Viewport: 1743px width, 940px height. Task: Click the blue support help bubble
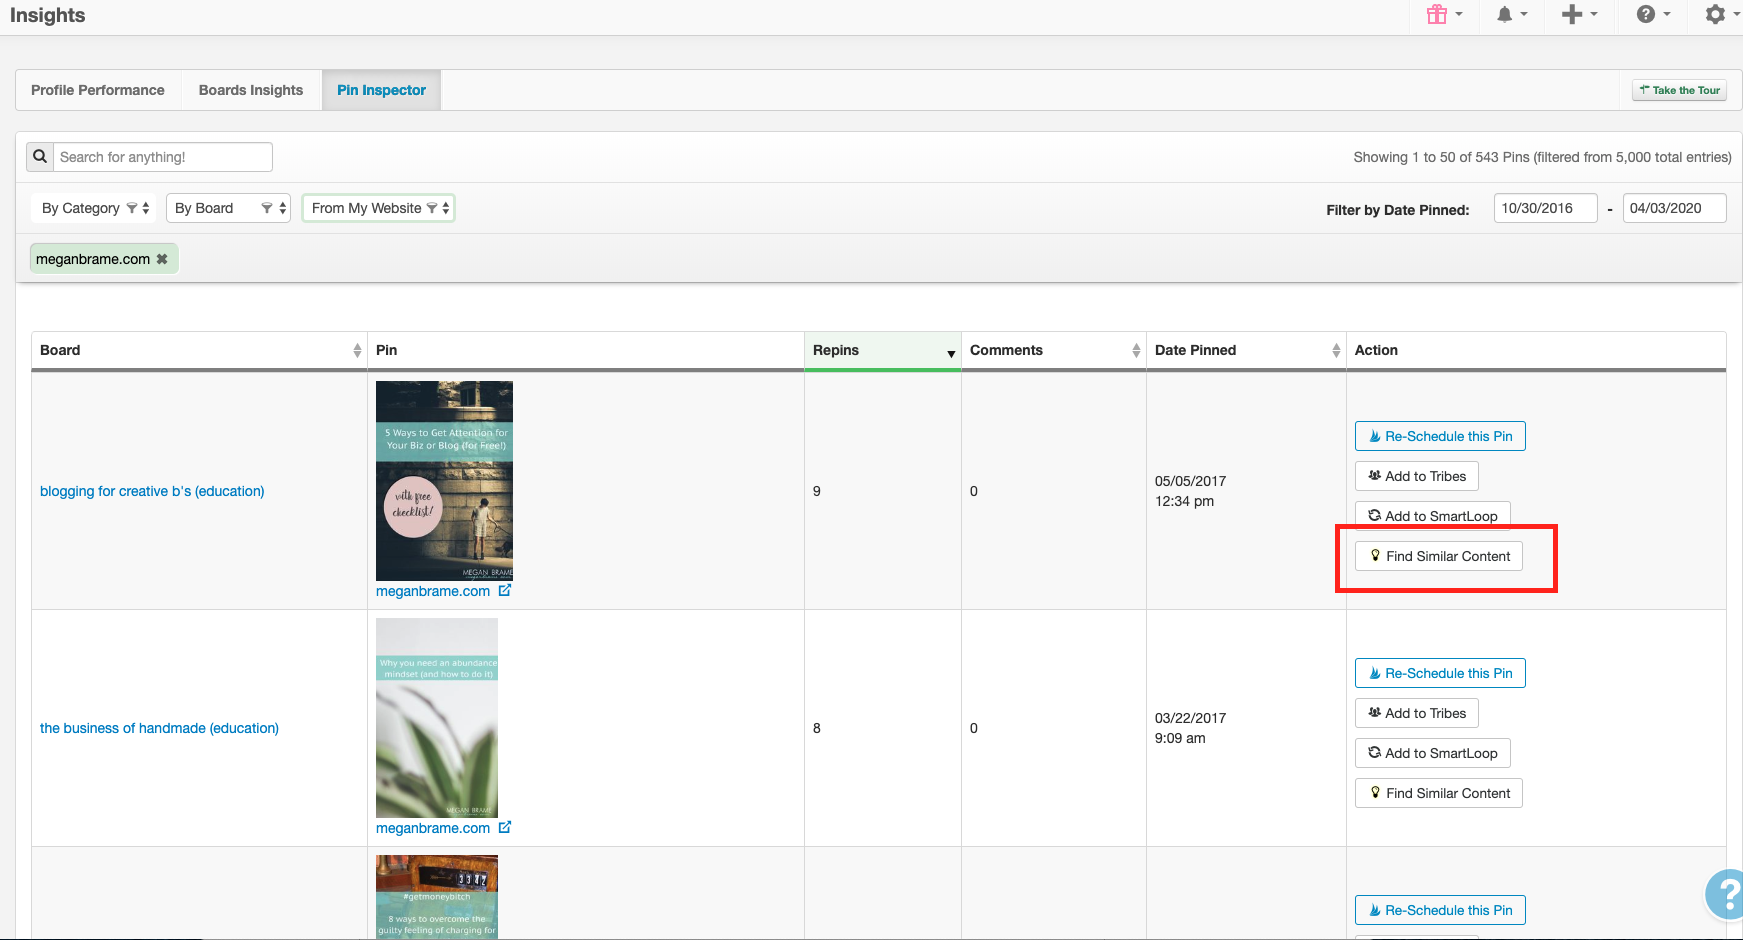tap(1725, 894)
